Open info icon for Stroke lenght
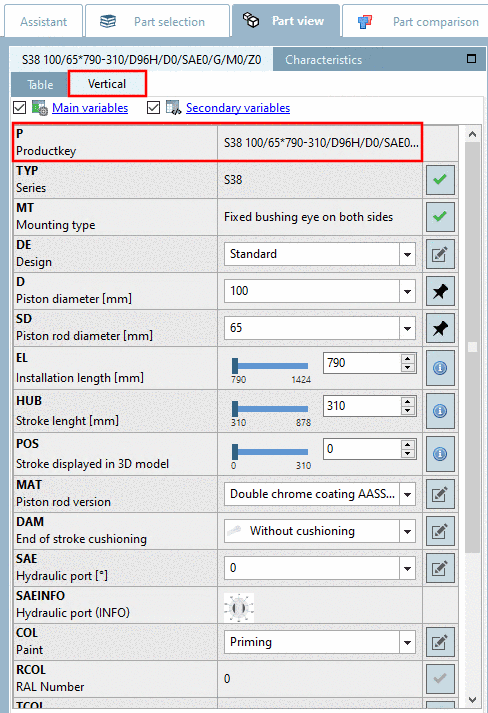The image size is (488, 713). pyautogui.click(x=440, y=411)
